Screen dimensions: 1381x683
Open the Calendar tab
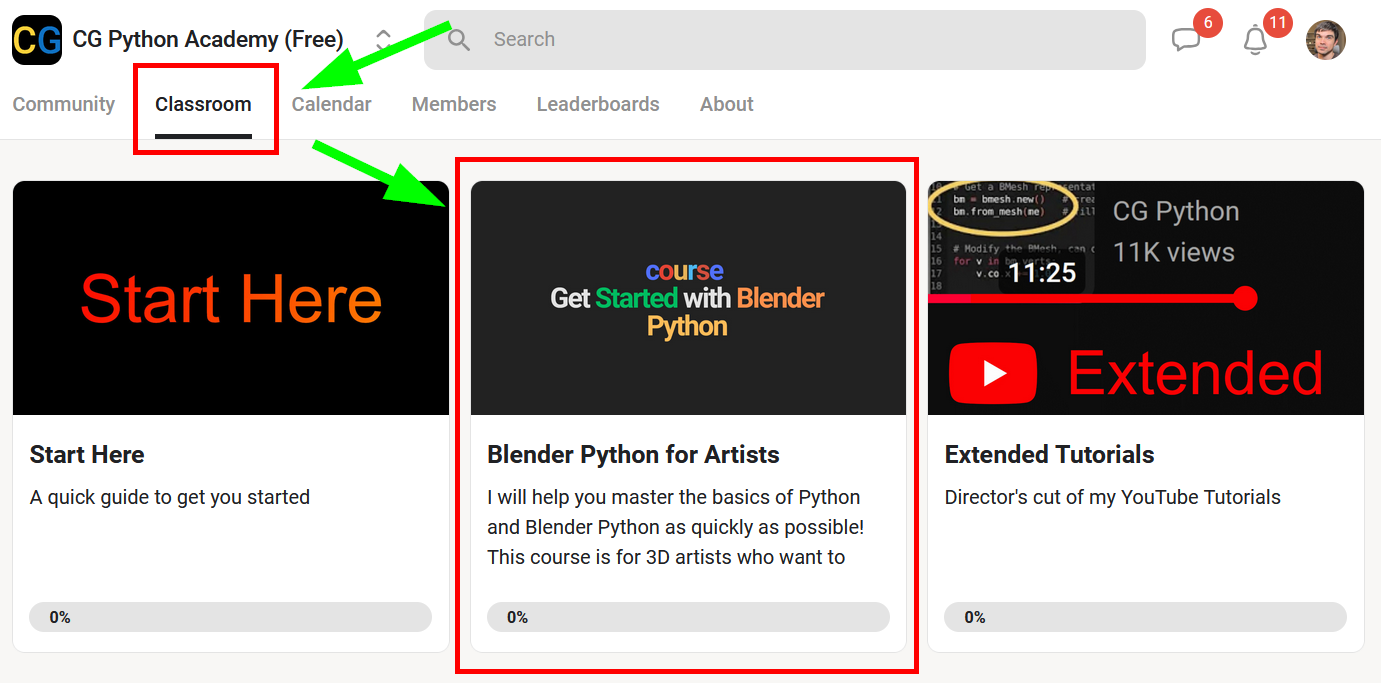(x=331, y=104)
